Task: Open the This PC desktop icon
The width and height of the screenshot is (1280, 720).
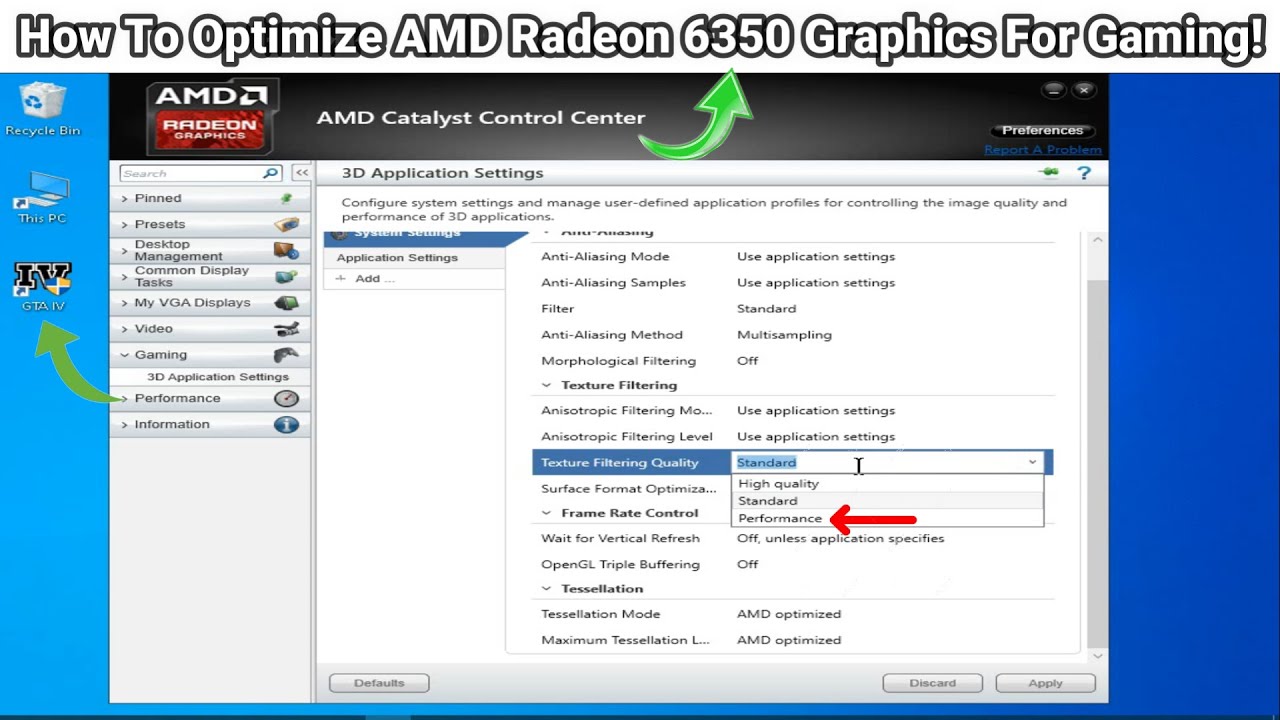Action: [42, 197]
